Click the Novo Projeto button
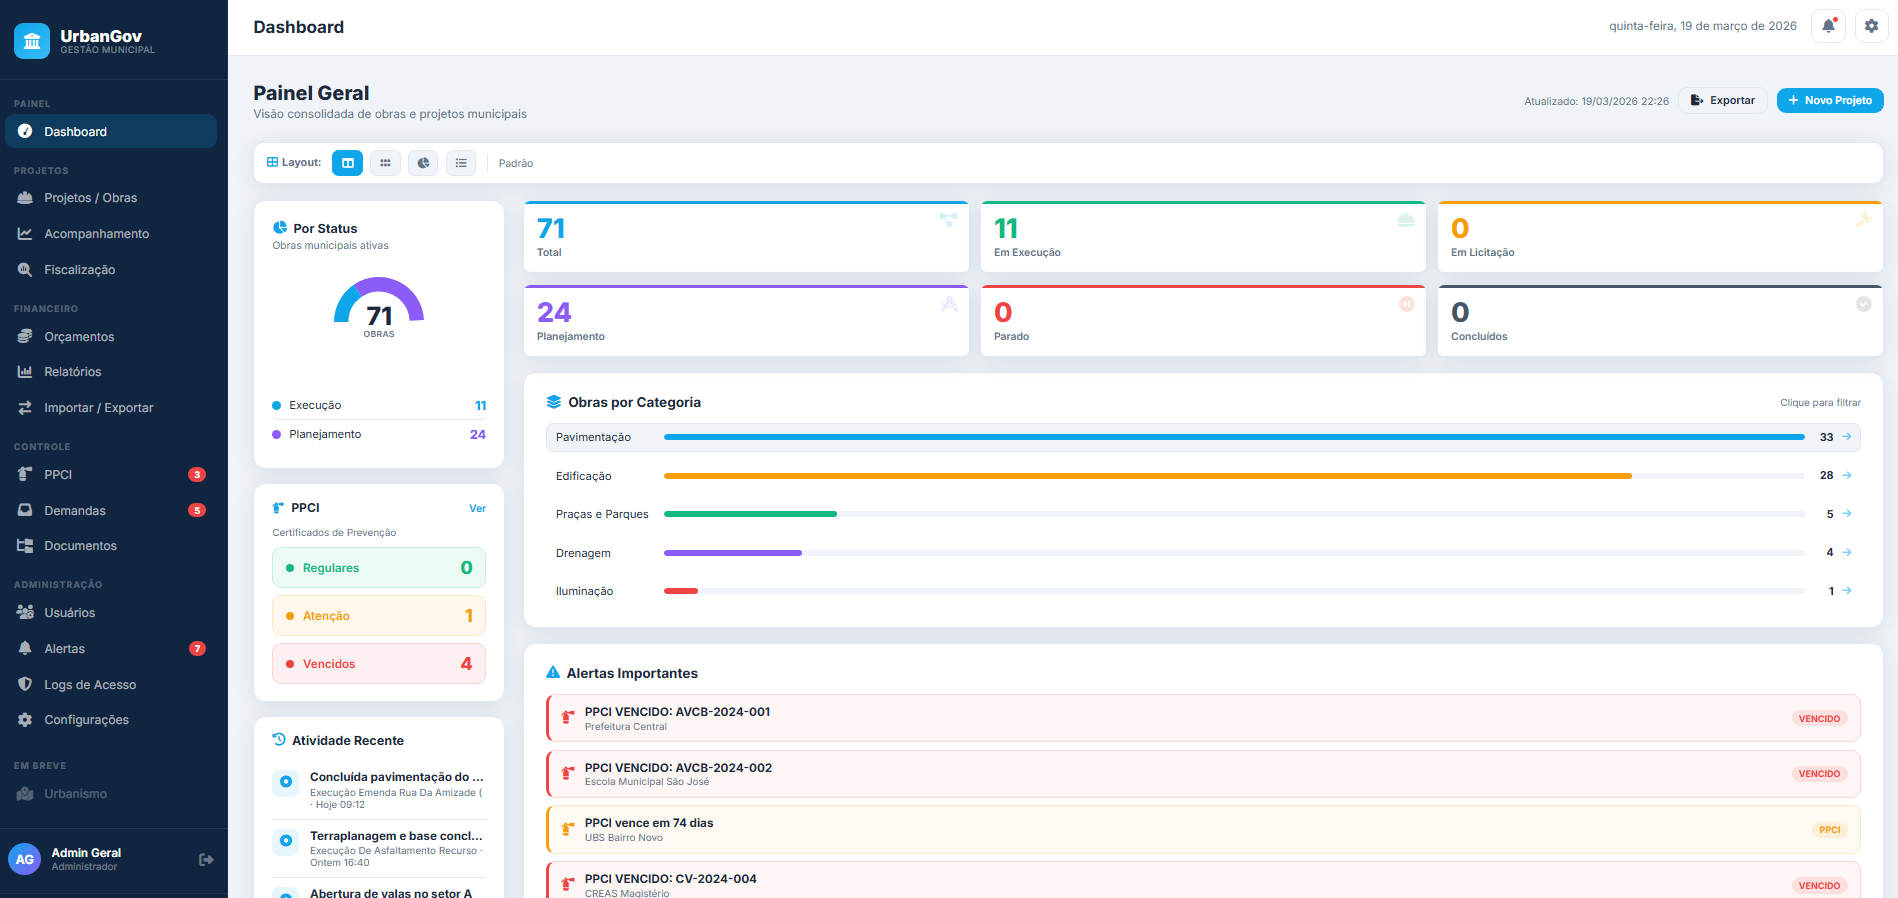Viewport: 1898px width, 898px height. [1830, 100]
